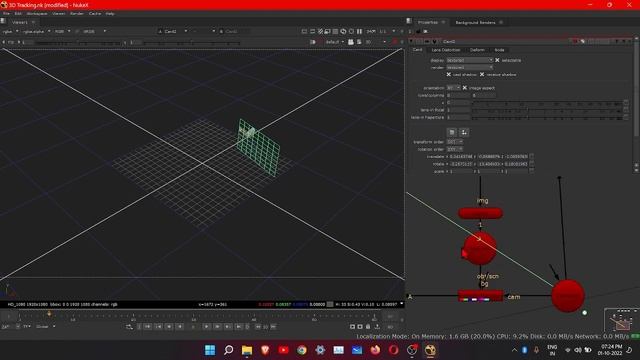Image resolution: width=640 pixels, height=360 pixels.
Task: Click the Properties pane menu icon
Action: click(409, 21)
